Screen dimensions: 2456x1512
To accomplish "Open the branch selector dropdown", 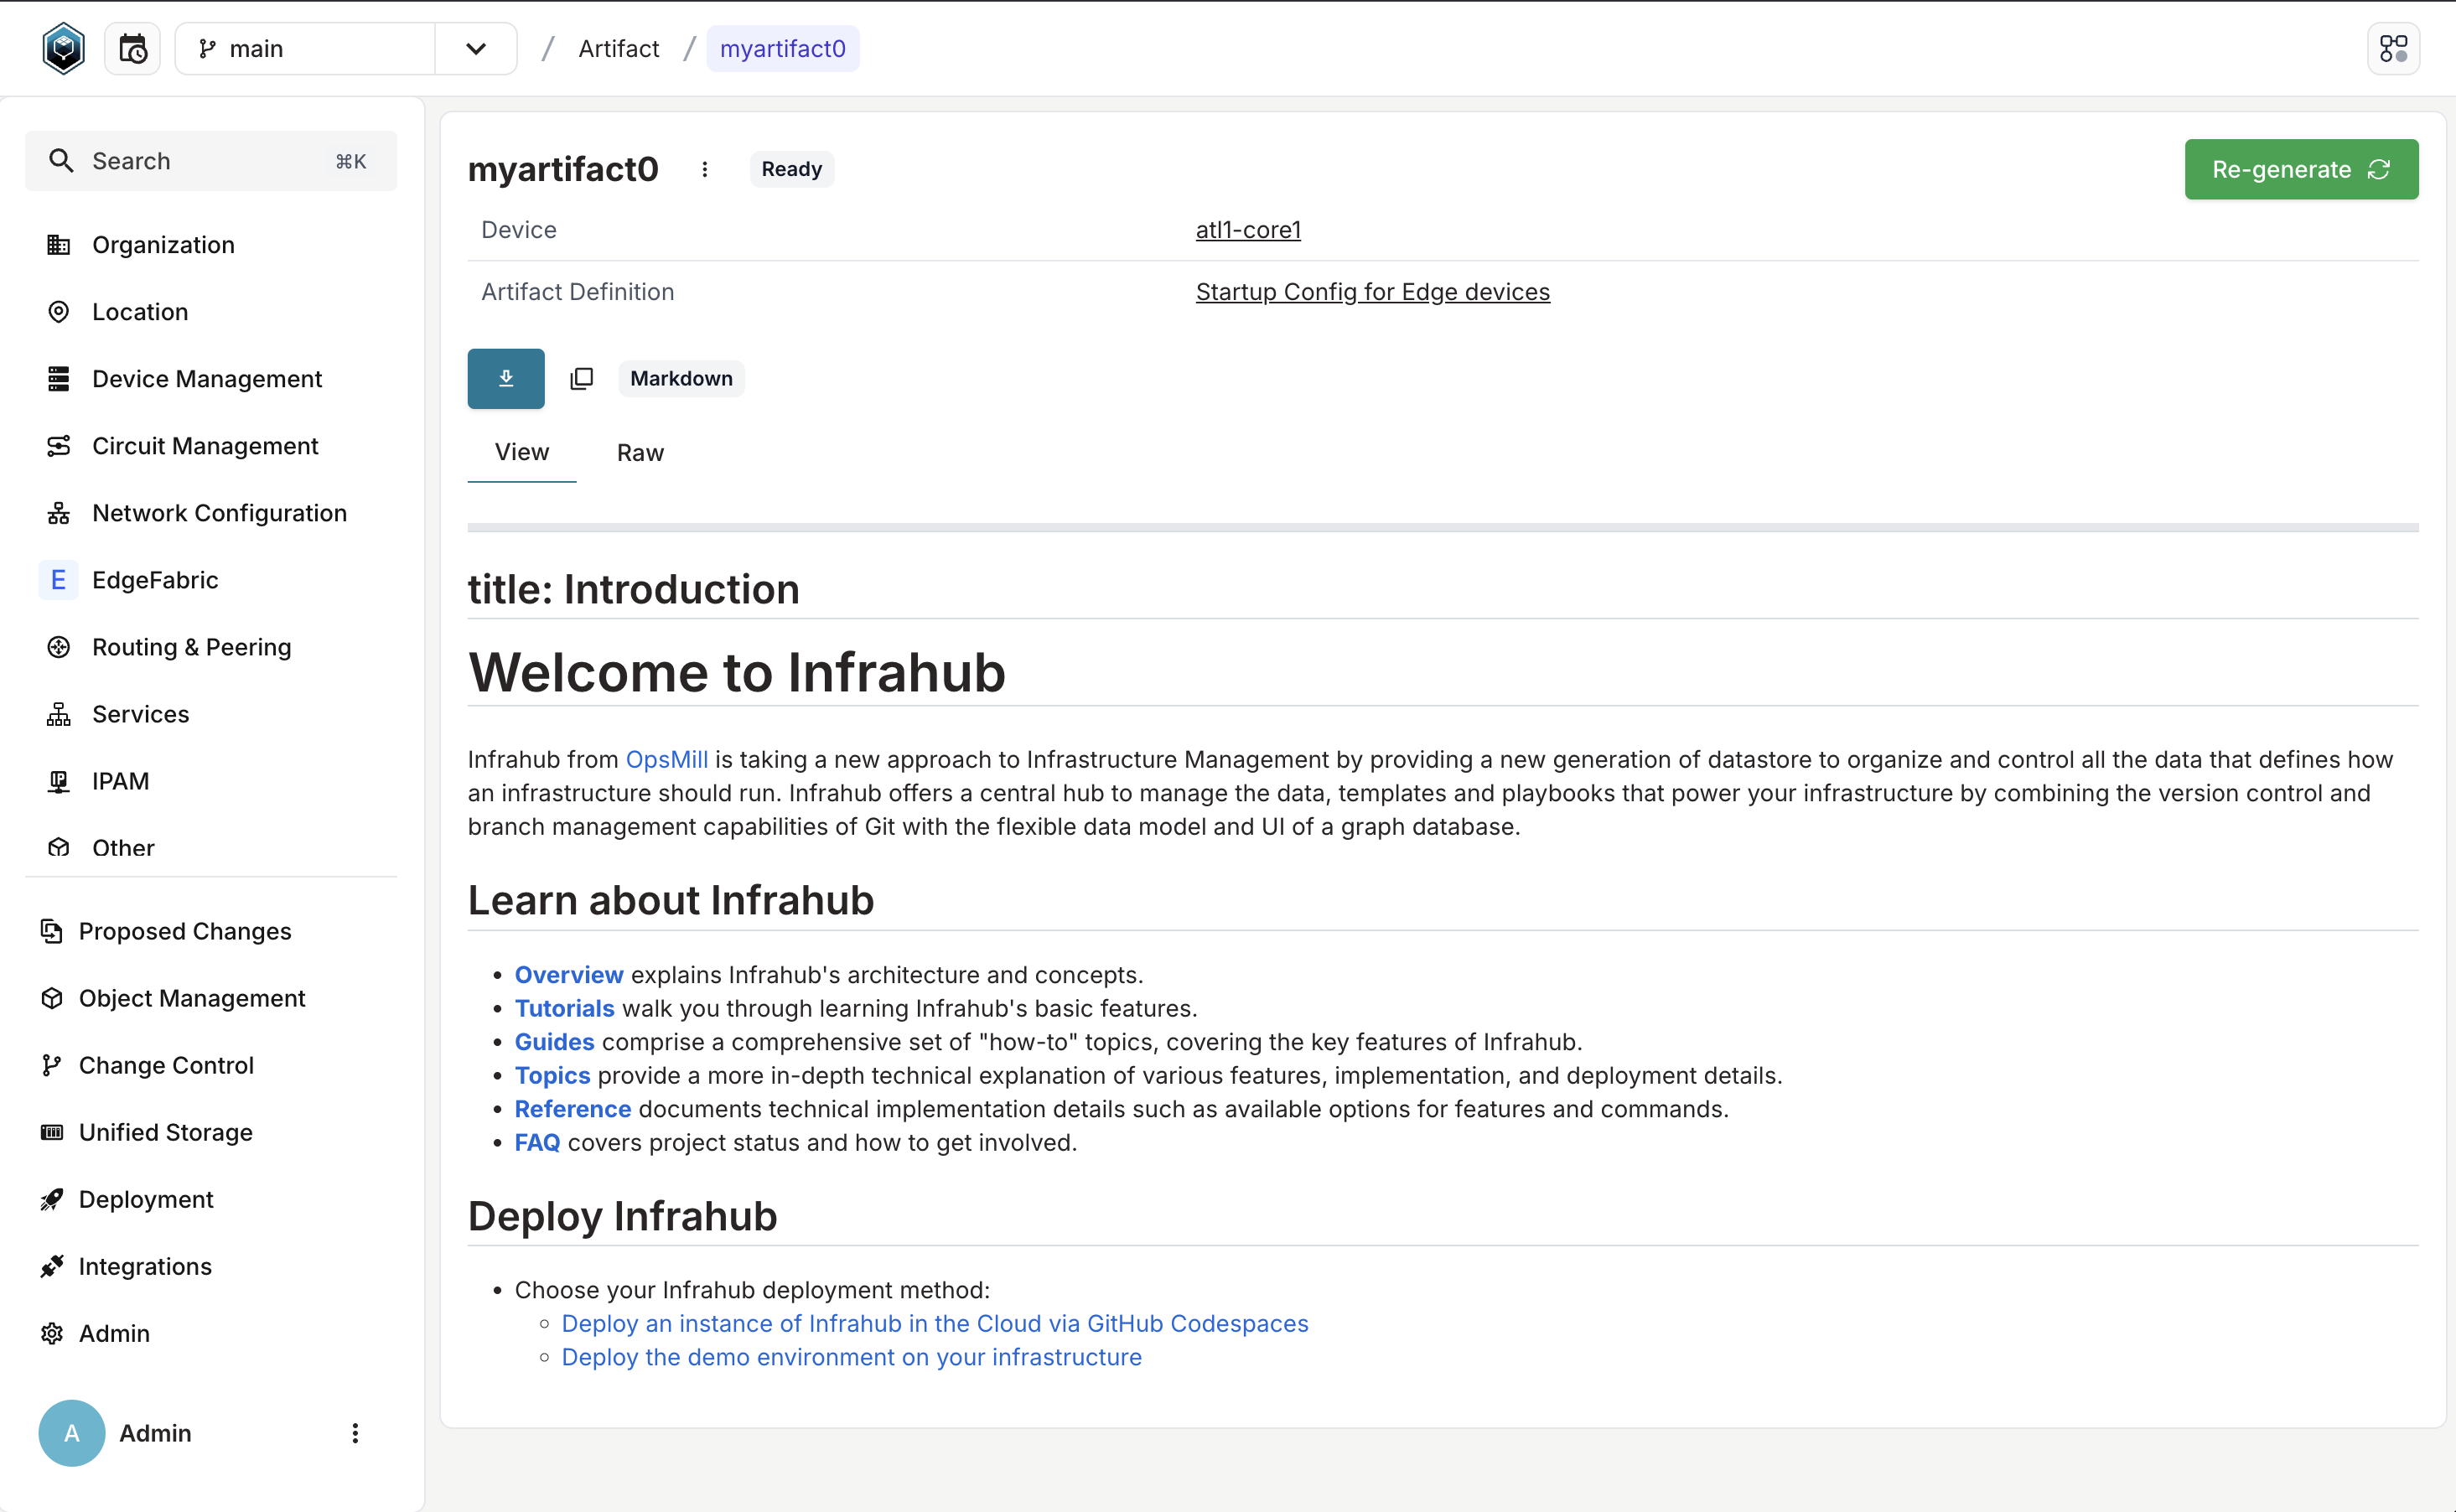I will [476, 48].
